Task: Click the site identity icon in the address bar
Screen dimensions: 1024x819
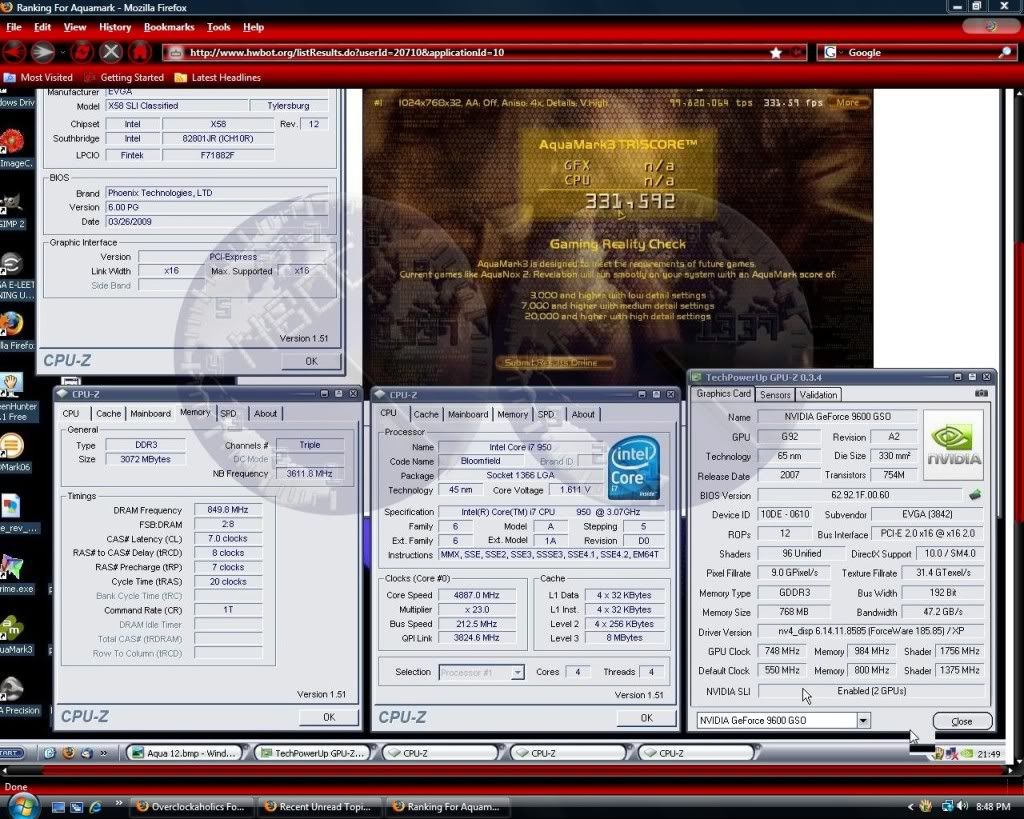Action: [x=175, y=52]
